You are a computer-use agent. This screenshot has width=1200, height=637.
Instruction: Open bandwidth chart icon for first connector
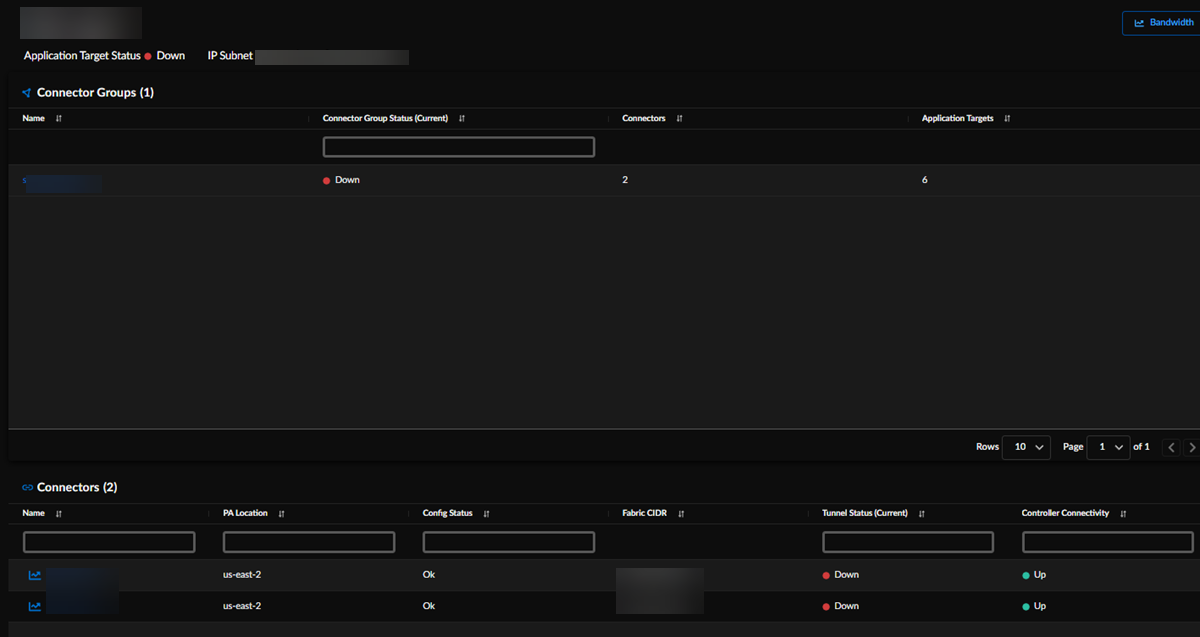click(x=35, y=575)
